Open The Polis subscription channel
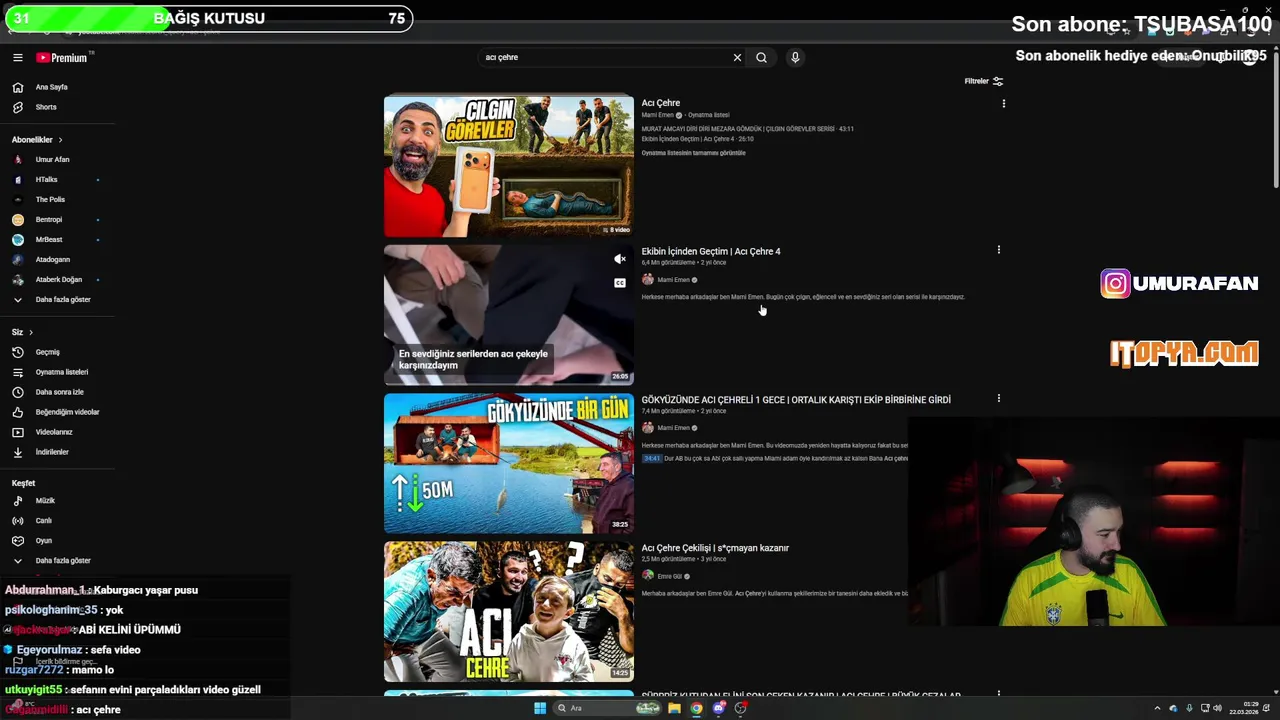Screen dimensions: 1280x720 50,199
